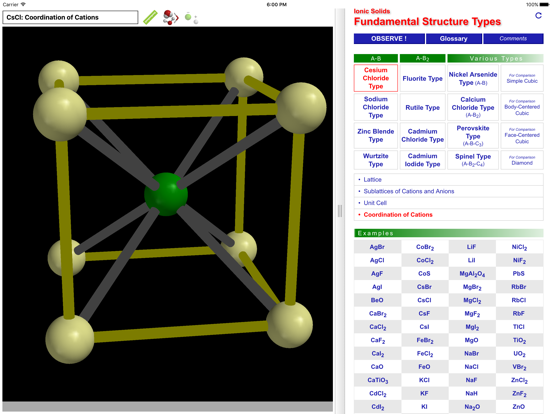Open the CdI2 example
This screenshot has width=552, height=414.
(377, 407)
